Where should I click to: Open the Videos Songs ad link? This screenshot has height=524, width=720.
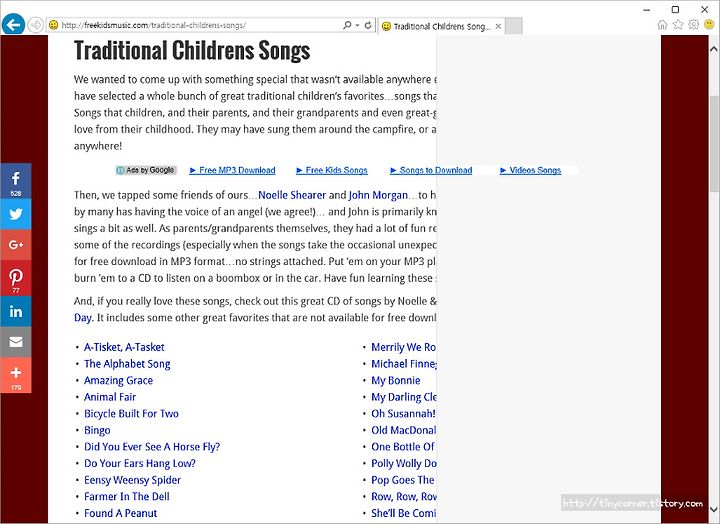pos(531,170)
